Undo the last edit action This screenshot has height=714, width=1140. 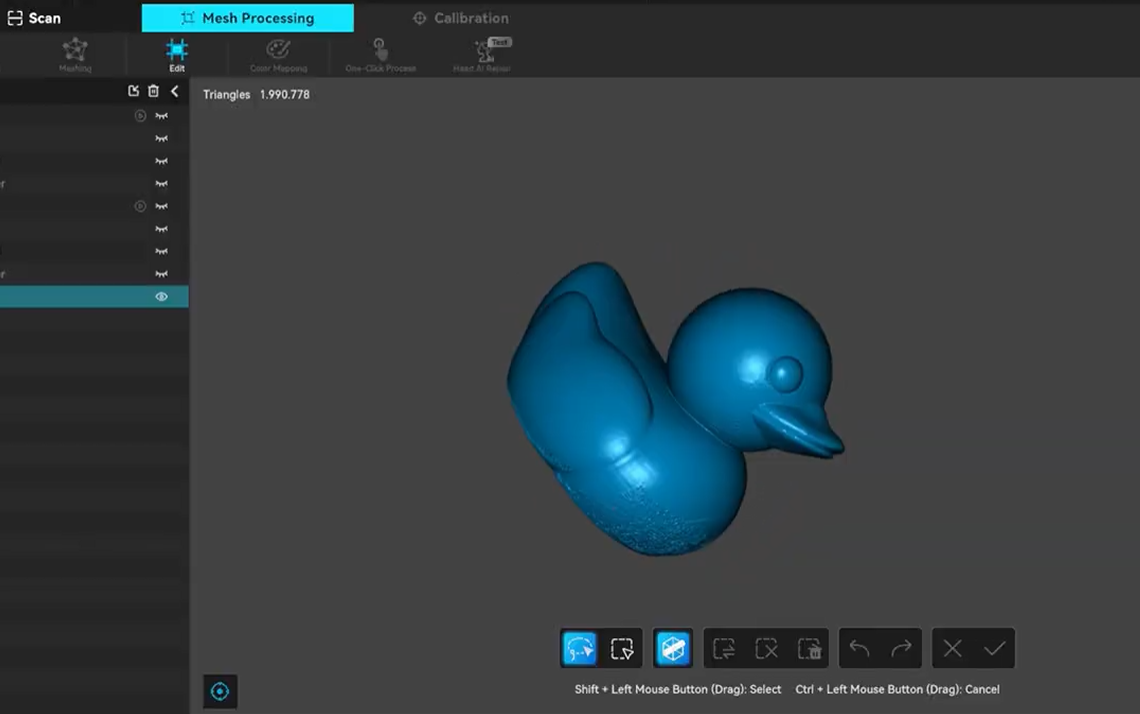[859, 649]
